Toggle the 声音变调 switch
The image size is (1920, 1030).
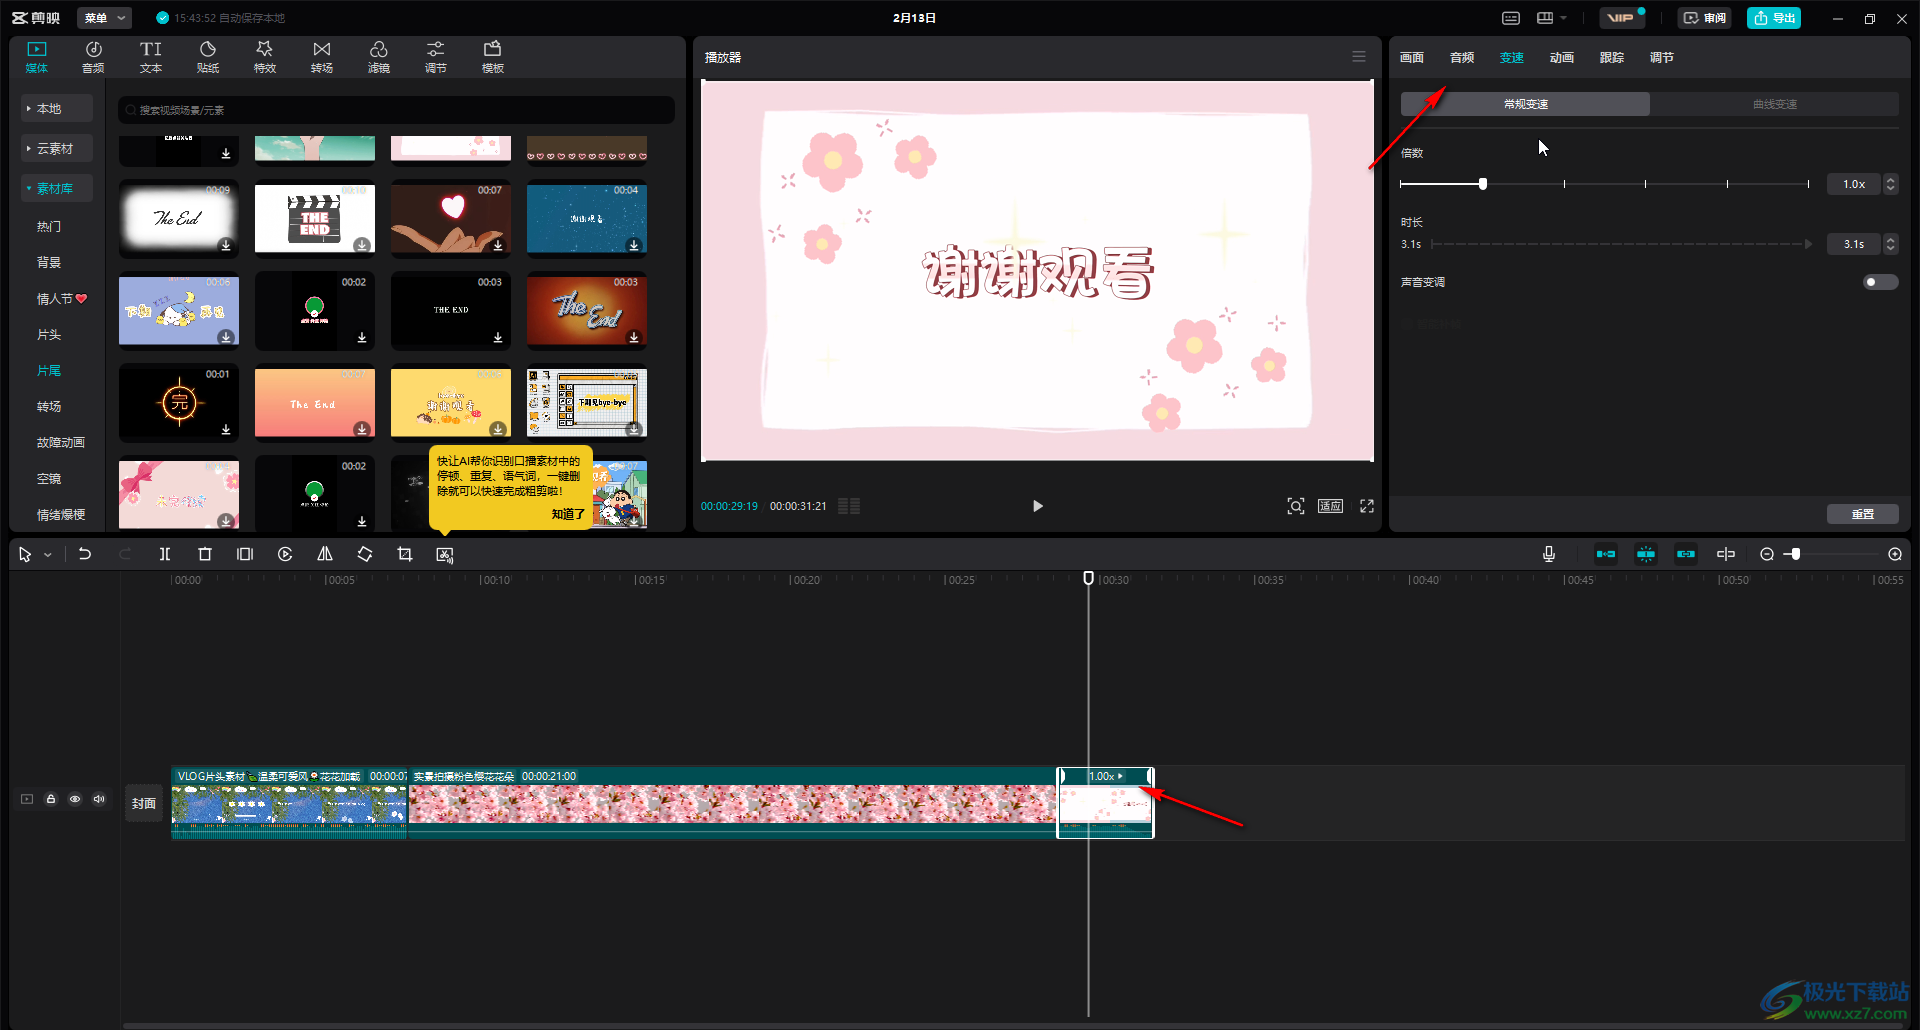click(x=1880, y=282)
